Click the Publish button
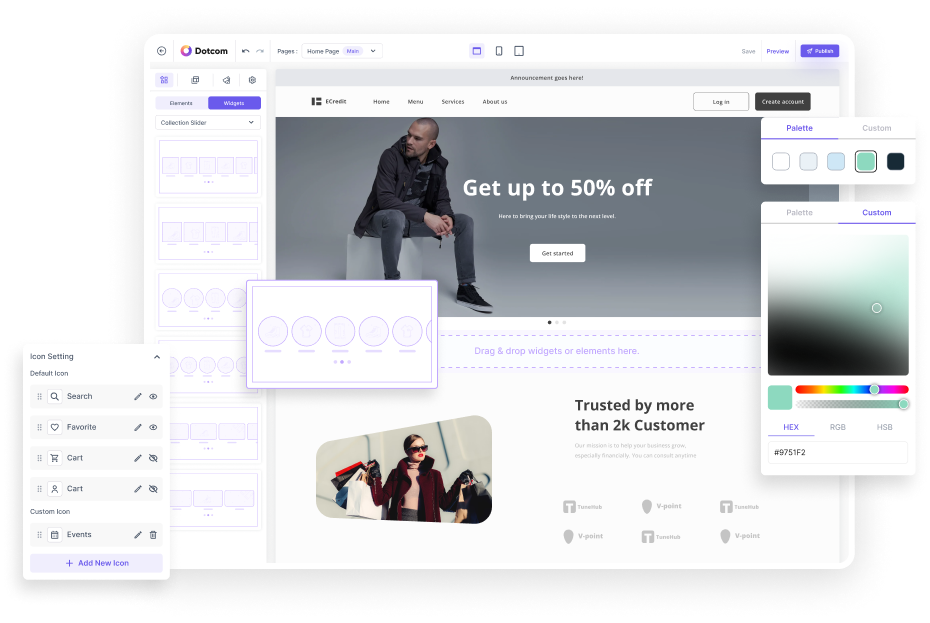 coord(819,51)
